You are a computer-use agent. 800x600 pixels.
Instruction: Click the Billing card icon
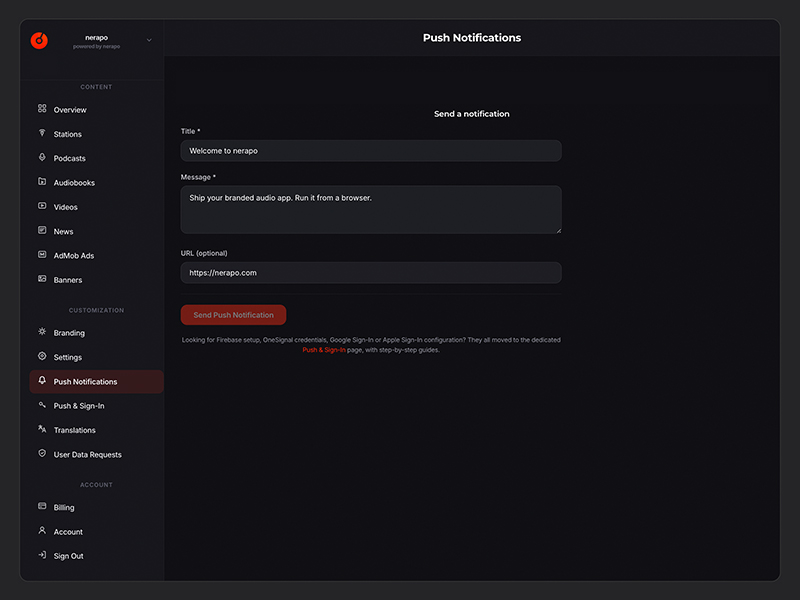(42, 506)
